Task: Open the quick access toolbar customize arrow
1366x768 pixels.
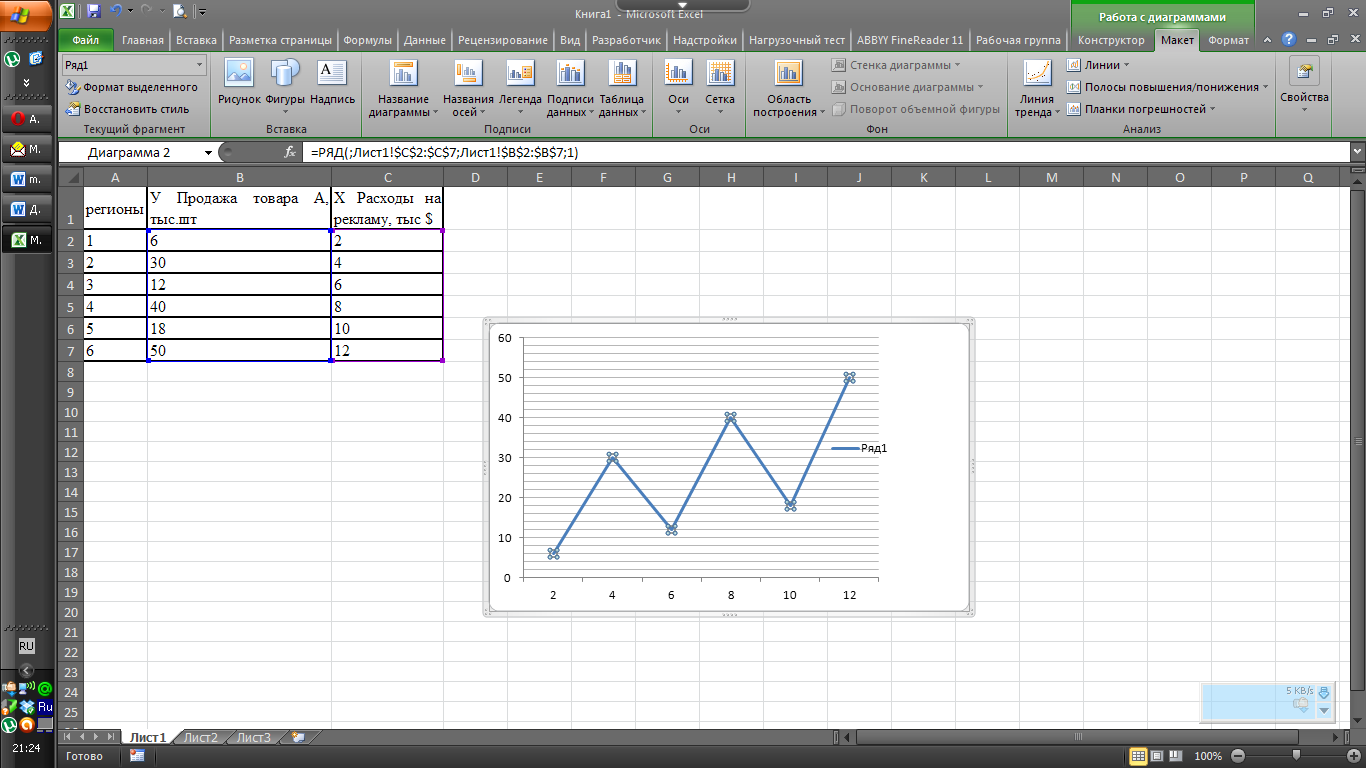Action: point(202,12)
